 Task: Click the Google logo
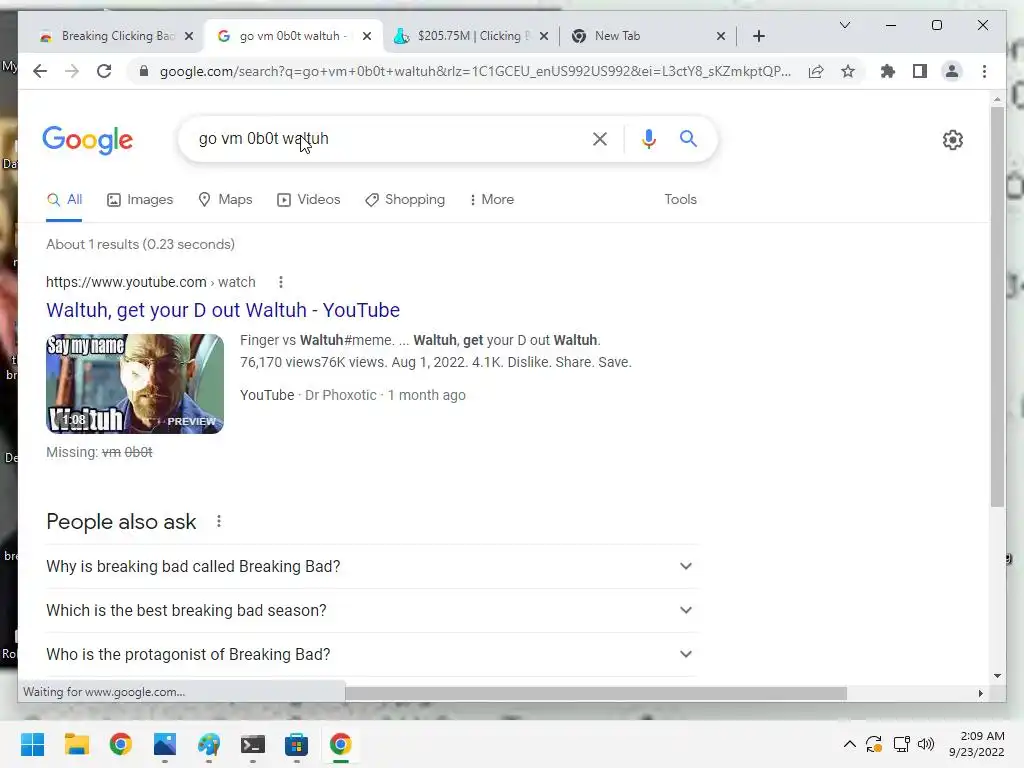88,140
